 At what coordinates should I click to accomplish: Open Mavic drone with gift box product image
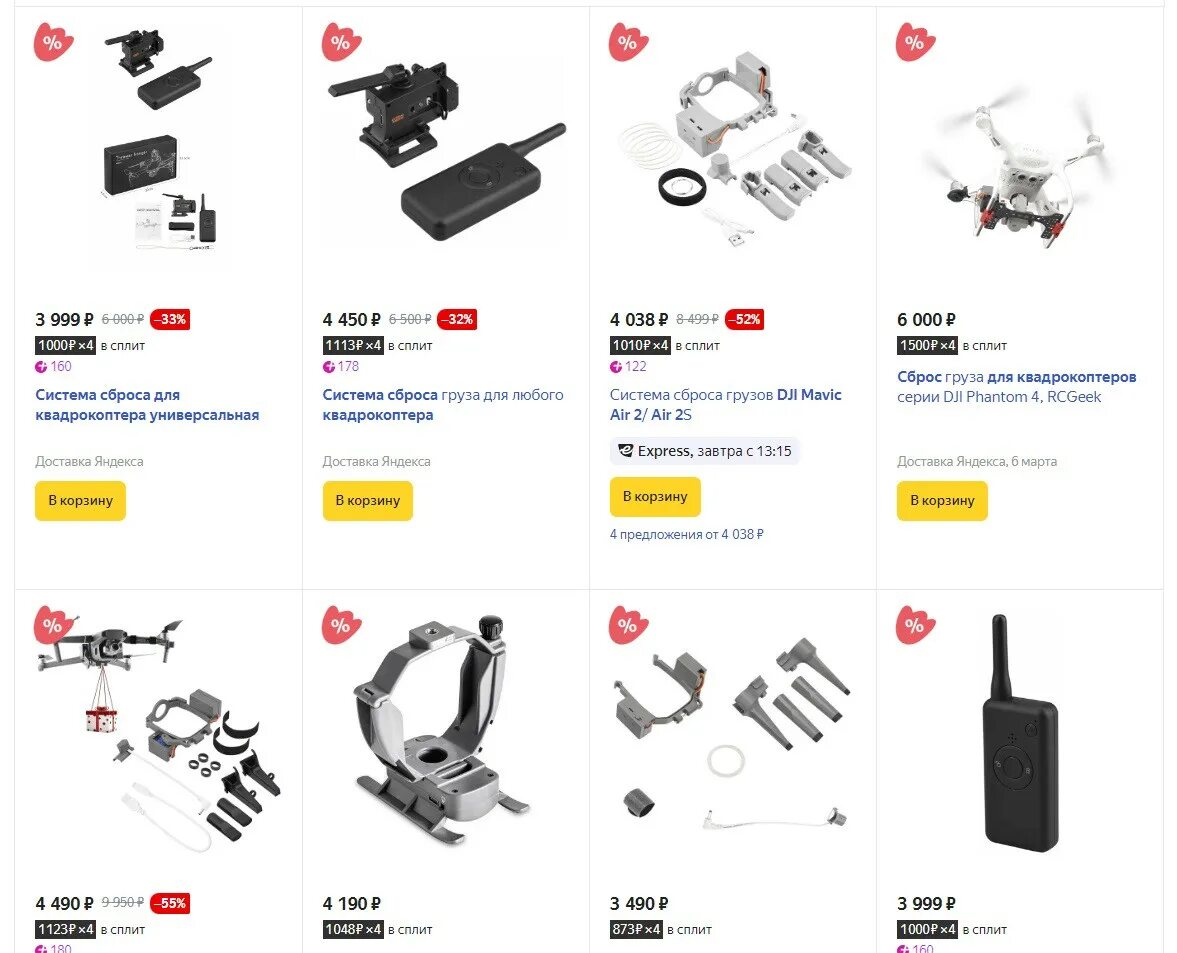point(158,735)
